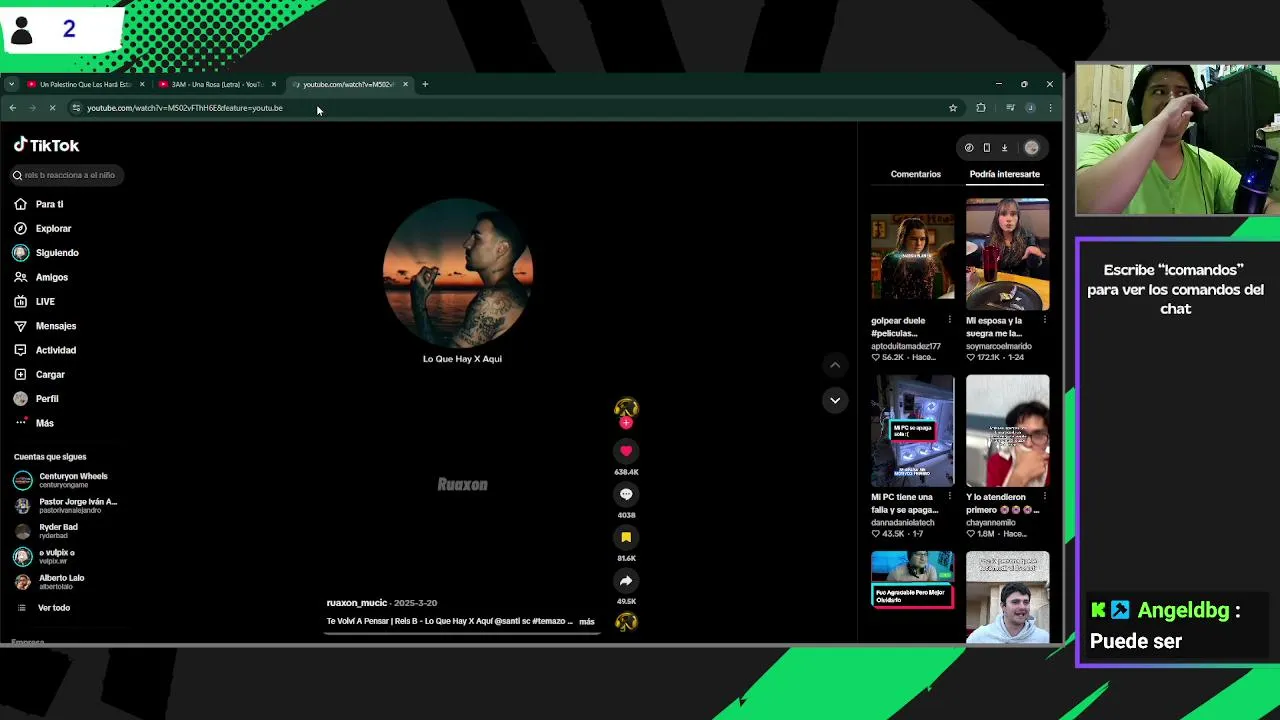Click the TikTok logo
This screenshot has width=1280, height=720.
click(x=46, y=145)
